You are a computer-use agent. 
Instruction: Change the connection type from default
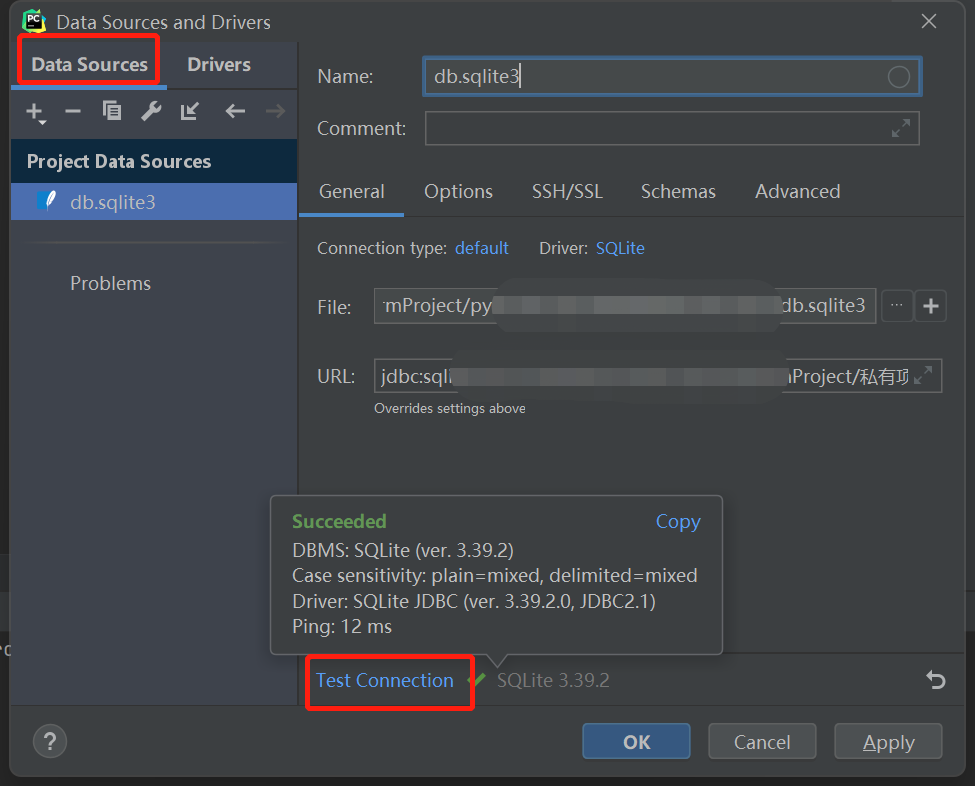point(481,247)
